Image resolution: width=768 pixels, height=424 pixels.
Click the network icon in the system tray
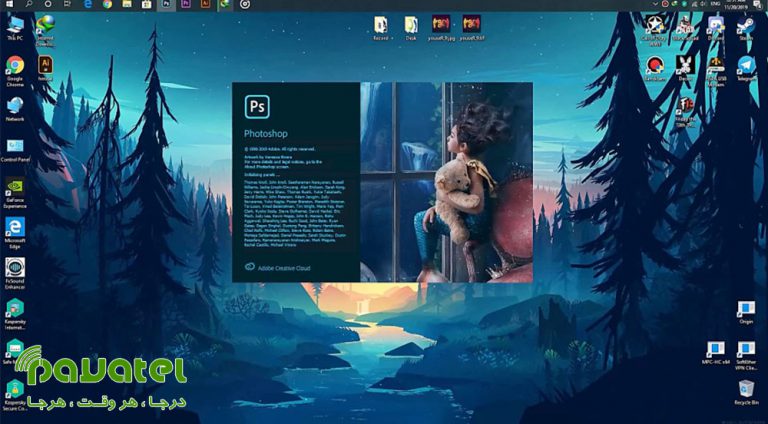693,3
